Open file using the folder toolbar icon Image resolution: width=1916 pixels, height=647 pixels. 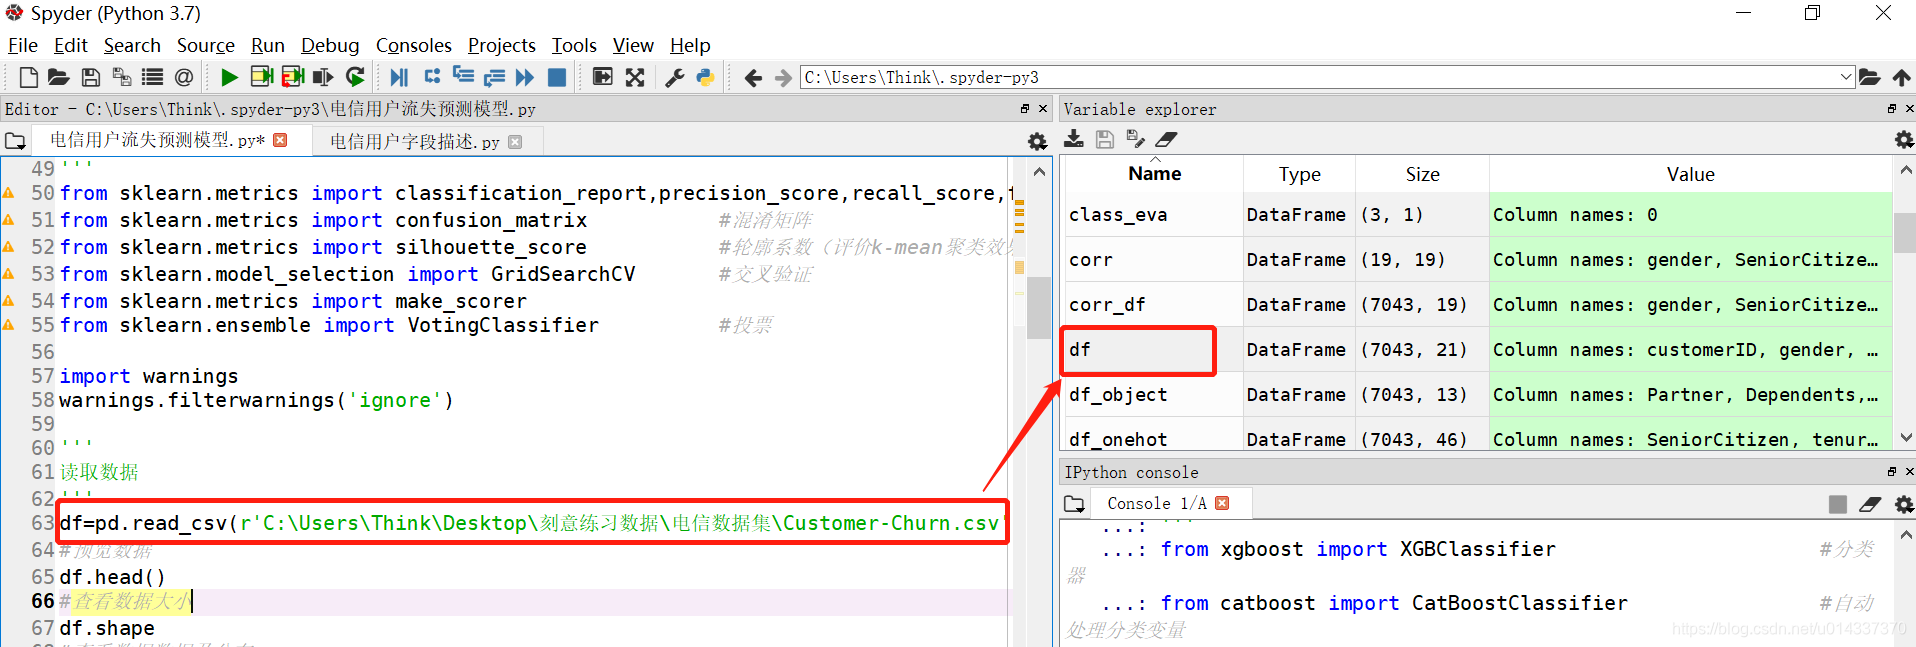(58, 77)
